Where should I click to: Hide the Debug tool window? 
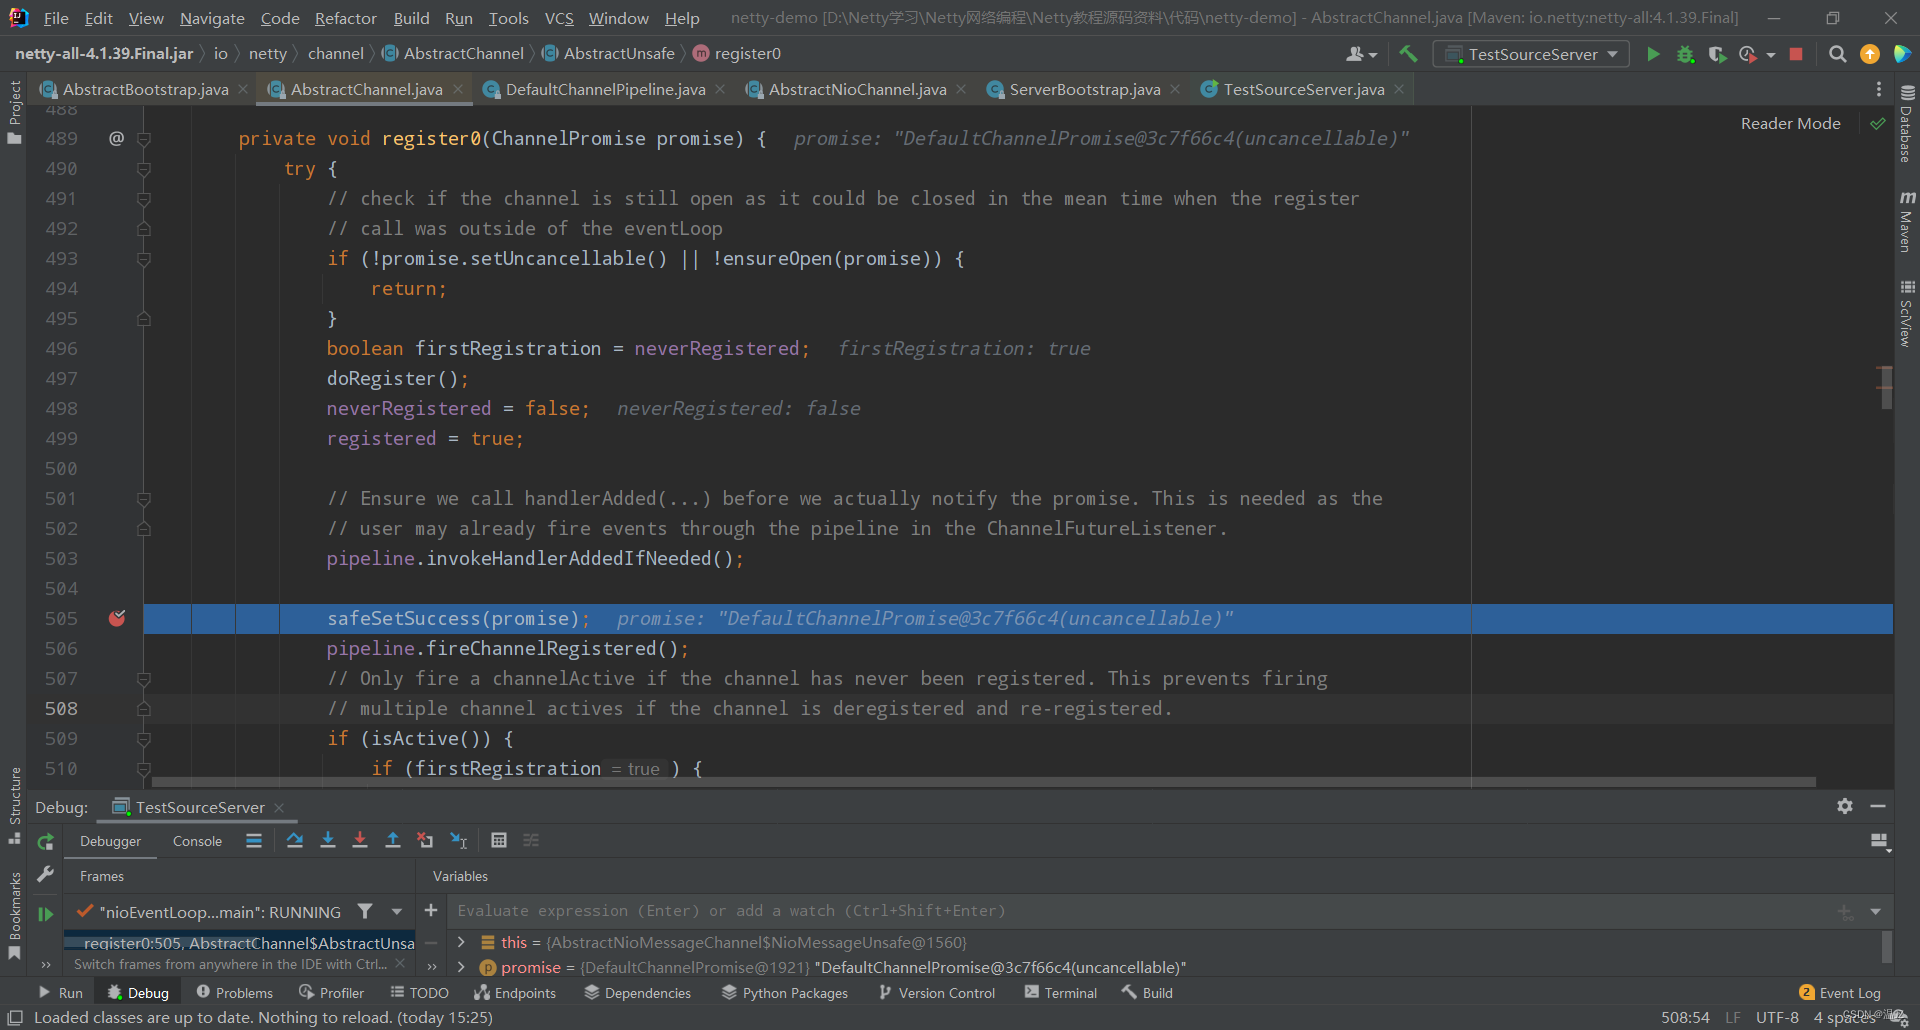[1878, 806]
